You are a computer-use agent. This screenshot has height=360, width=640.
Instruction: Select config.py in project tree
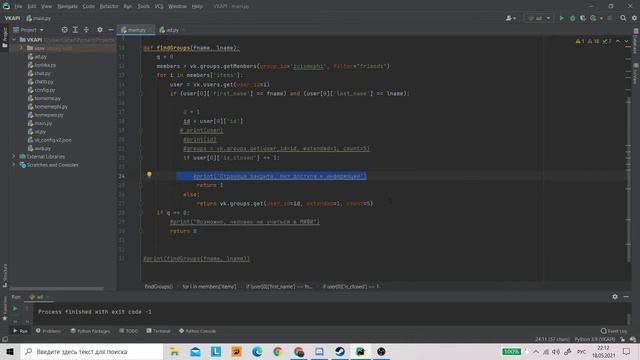click(x=42, y=90)
